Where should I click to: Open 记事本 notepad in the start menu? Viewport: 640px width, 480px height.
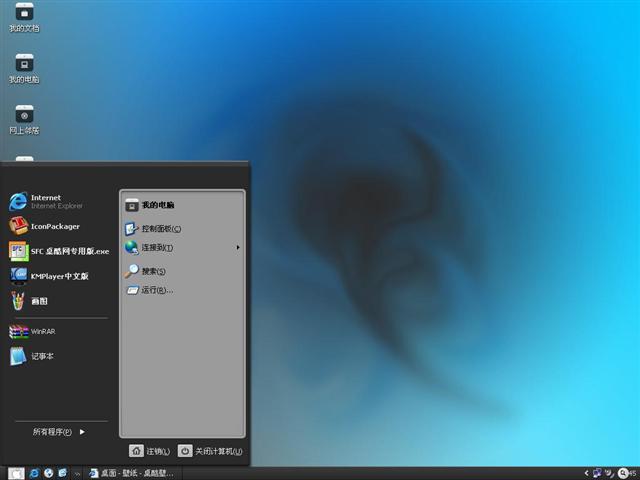[31, 356]
